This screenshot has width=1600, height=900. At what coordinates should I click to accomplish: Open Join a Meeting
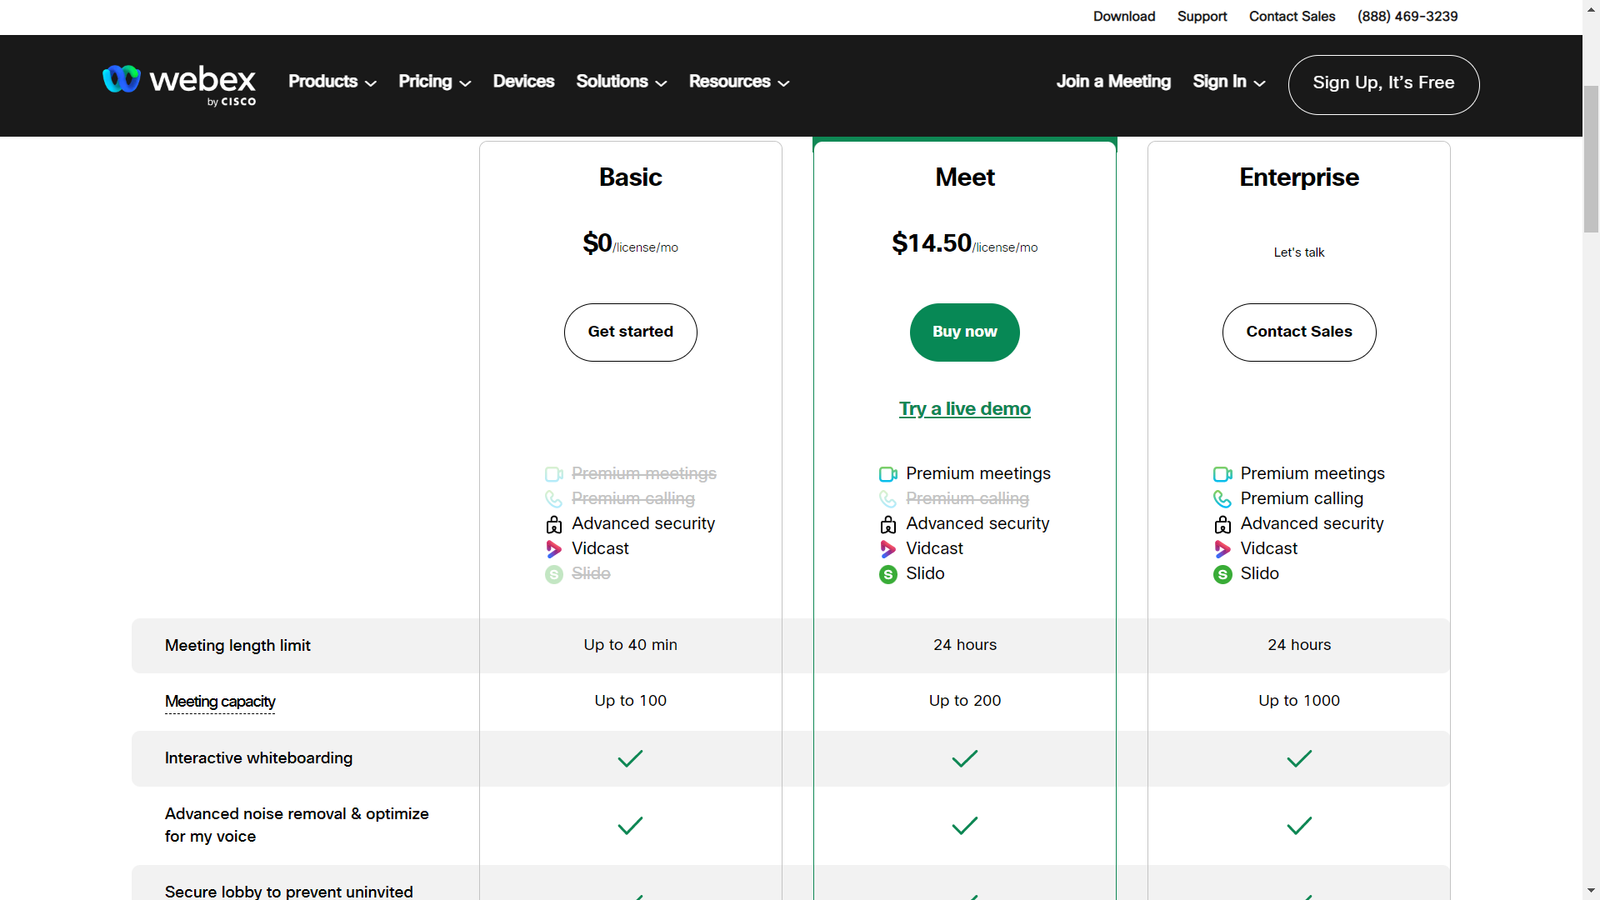[1113, 82]
